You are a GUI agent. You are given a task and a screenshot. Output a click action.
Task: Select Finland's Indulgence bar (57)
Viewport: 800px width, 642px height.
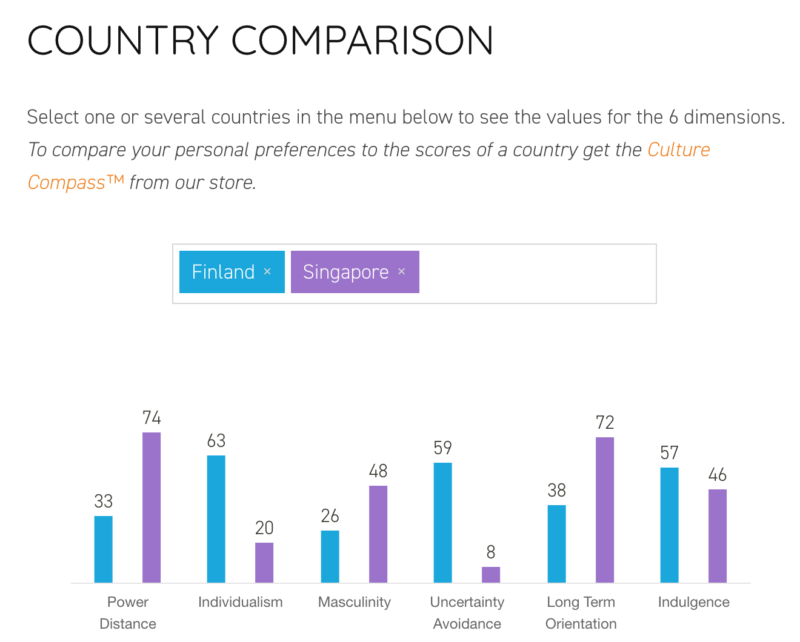coord(670,525)
